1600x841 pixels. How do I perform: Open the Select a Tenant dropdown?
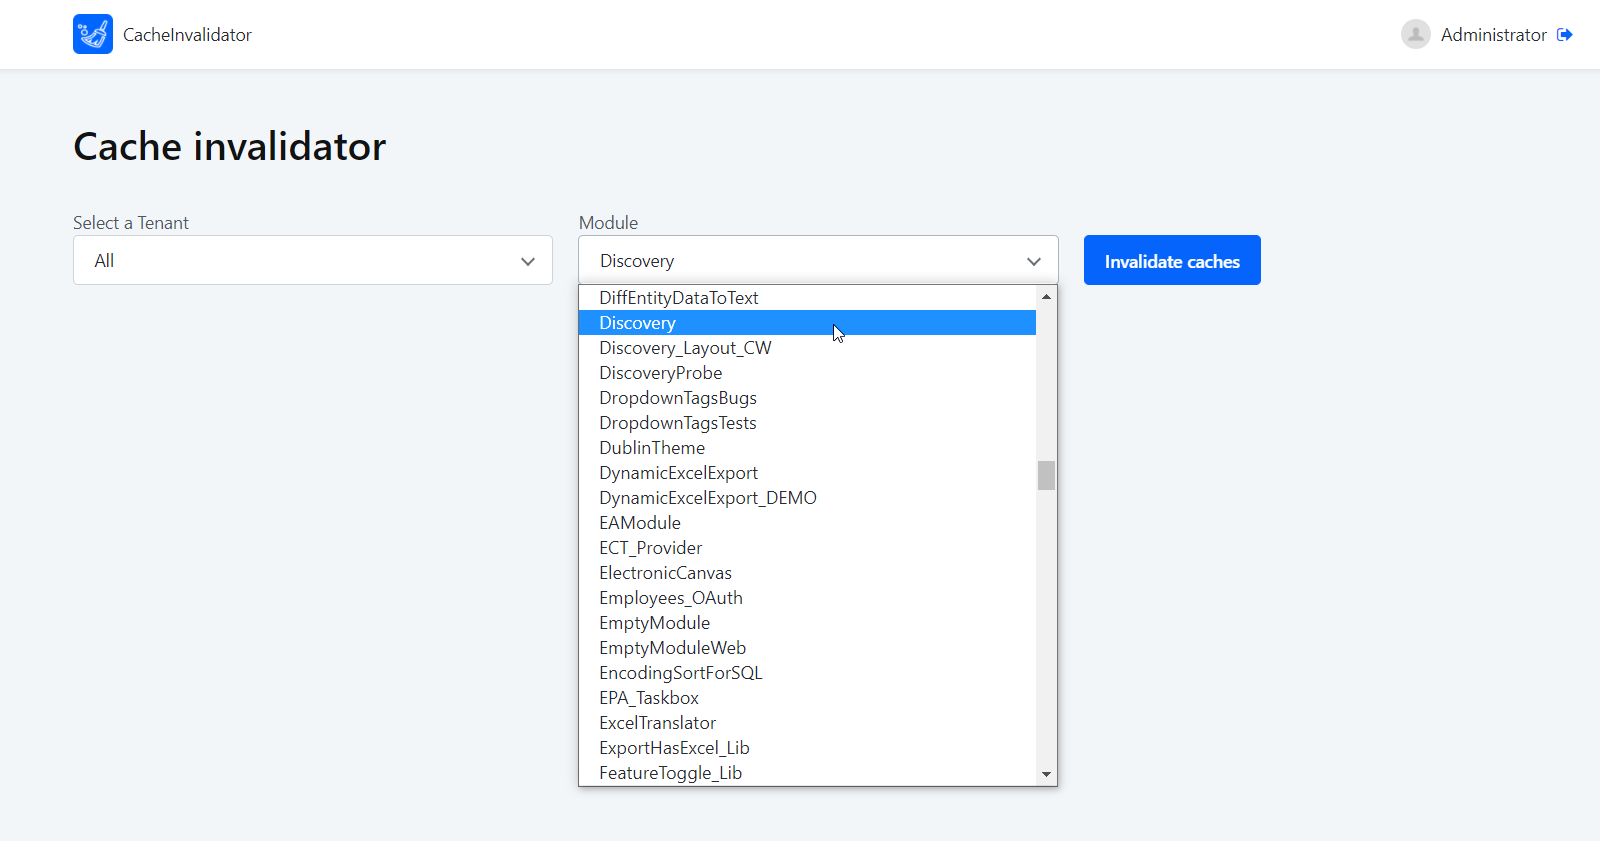point(313,260)
